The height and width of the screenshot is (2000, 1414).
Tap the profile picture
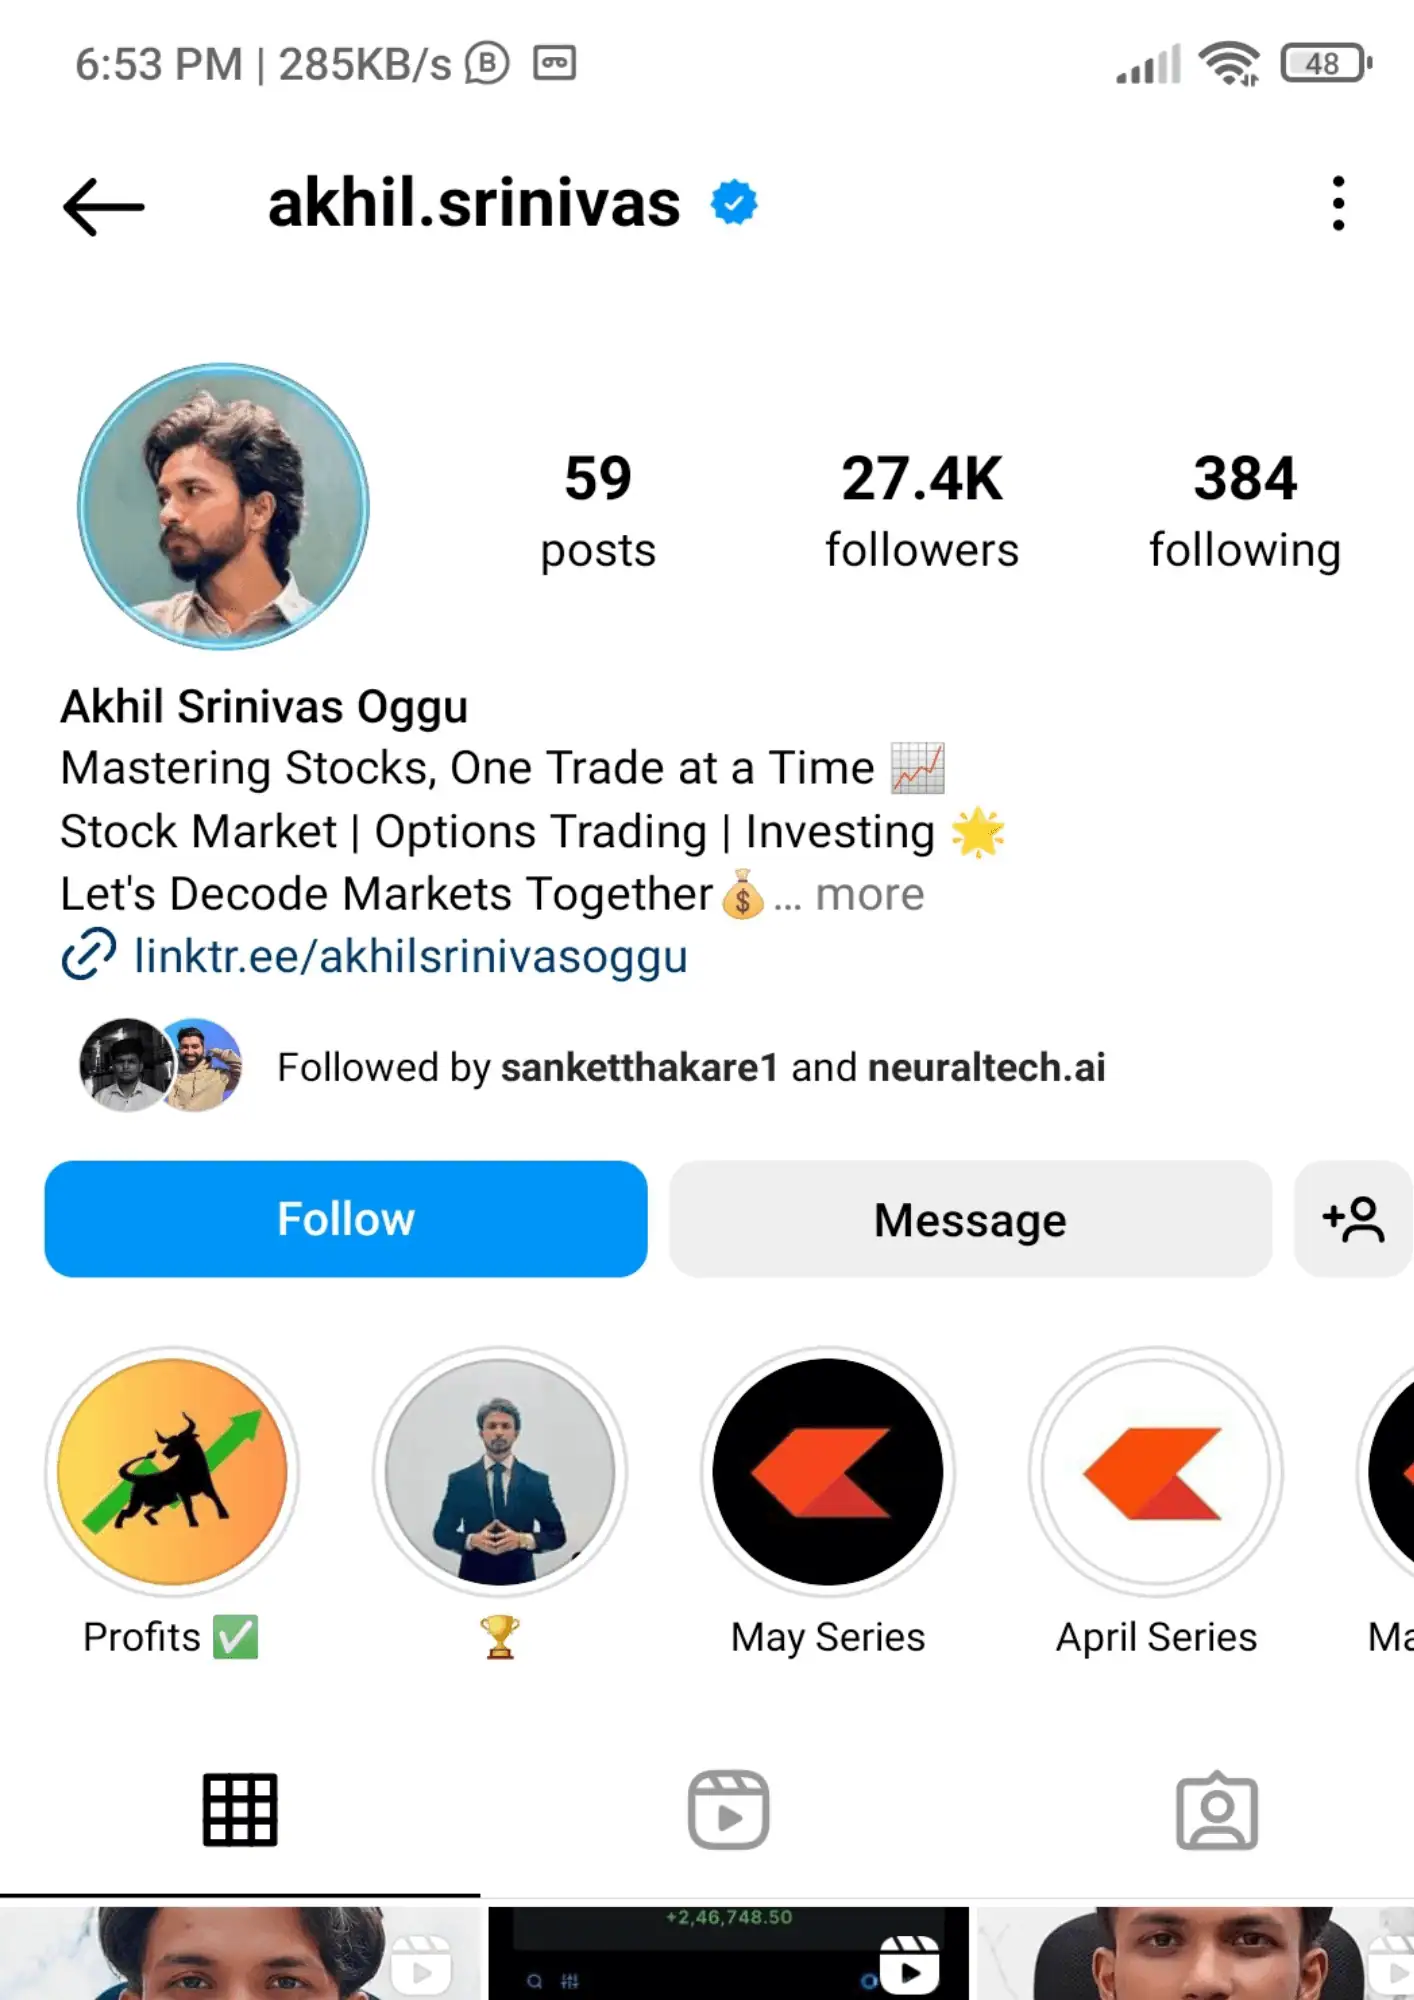click(224, 506)
